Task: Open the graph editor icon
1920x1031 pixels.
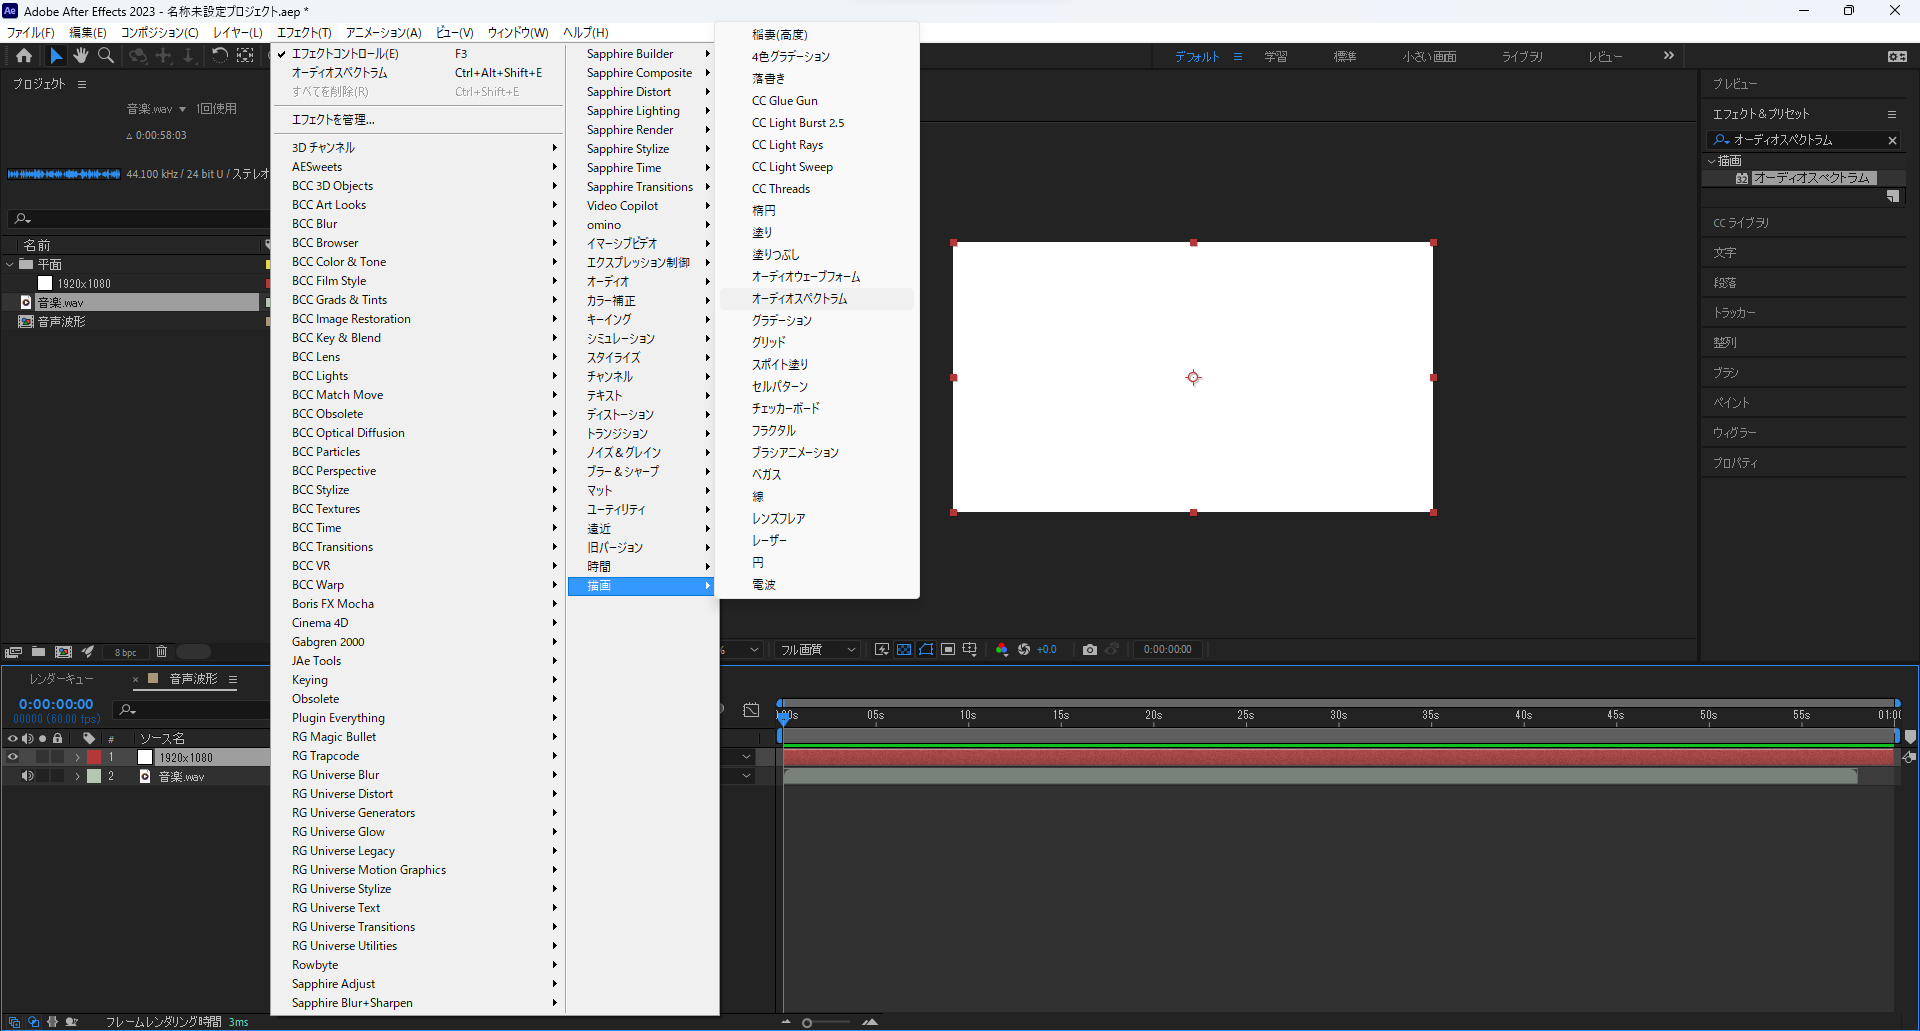Action: pyautogui.click(x=751, y=710)
